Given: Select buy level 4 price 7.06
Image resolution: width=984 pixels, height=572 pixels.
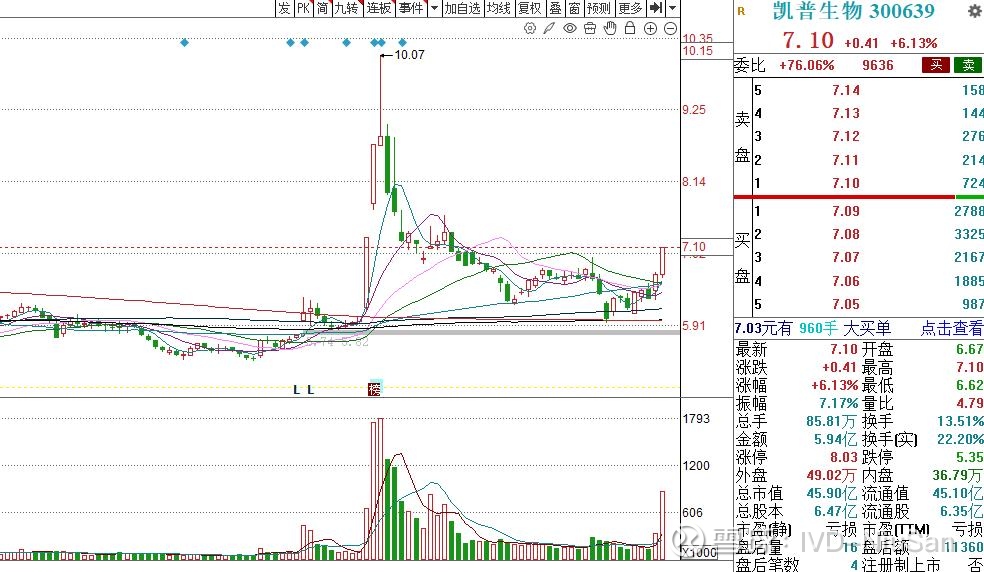Looking at the screenshot, I should tap(845, 281).
